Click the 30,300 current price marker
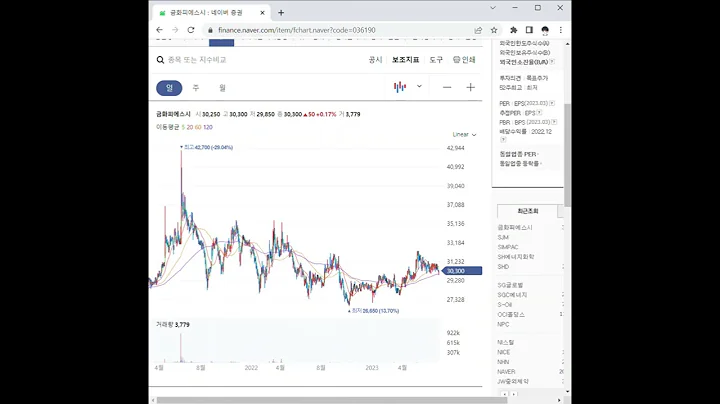Image resolution: width=720 pixels, height=404 pixels. pos(463,271)
